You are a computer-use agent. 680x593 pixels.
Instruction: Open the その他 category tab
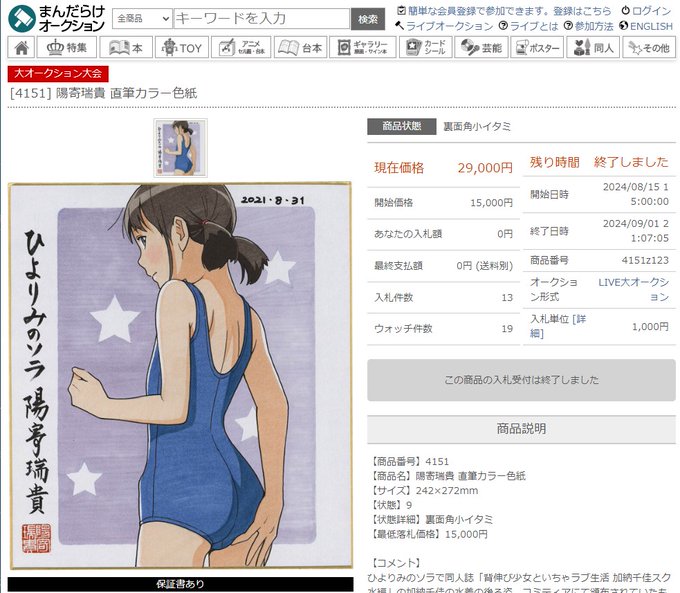click(649, 47)
